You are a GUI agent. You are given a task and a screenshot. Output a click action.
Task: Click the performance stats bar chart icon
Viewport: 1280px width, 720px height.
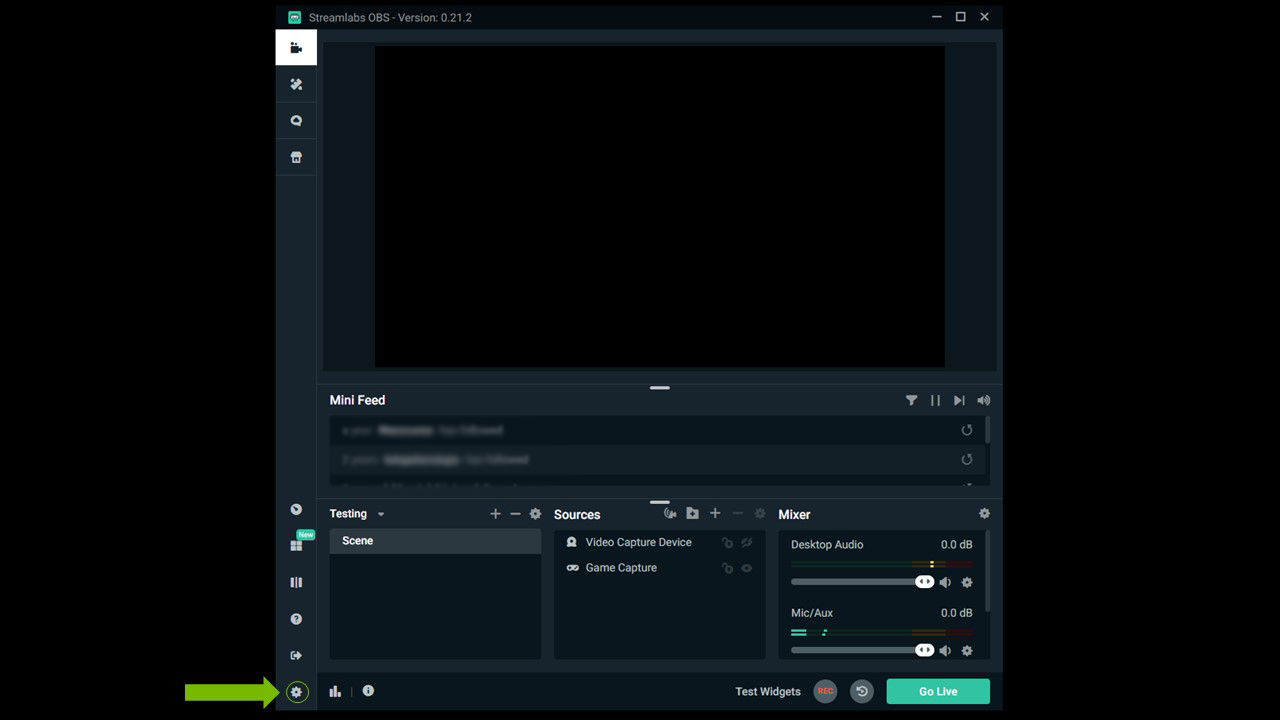(335, 691)
